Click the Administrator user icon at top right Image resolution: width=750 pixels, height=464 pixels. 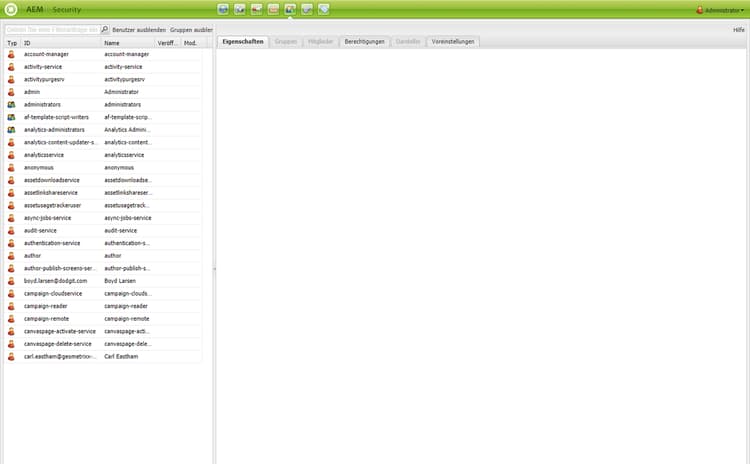click(700, 10)
